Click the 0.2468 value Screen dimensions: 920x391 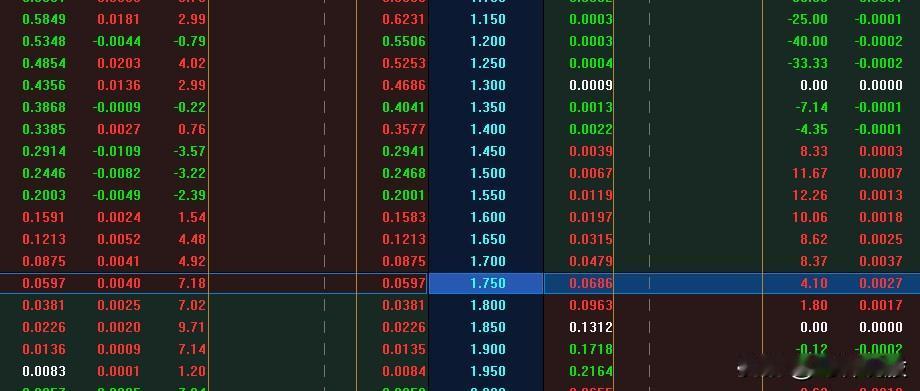pyautogui.click(x=404, y=173)
